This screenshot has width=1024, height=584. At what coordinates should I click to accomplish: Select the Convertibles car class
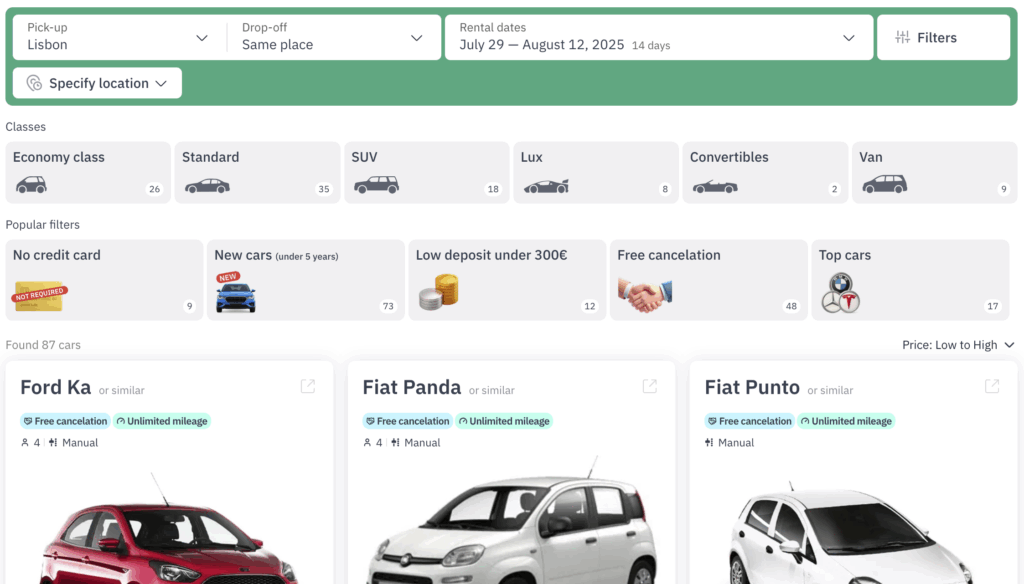[765, 172]
